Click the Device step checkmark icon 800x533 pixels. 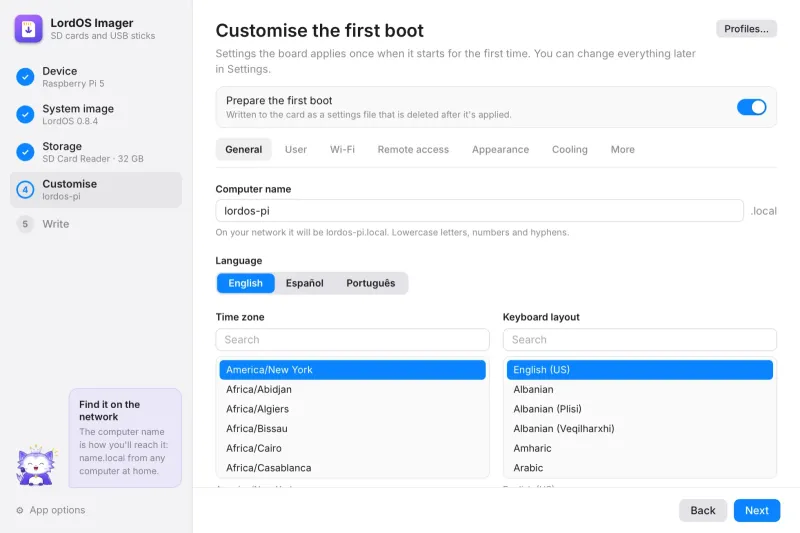coord(25,77)
